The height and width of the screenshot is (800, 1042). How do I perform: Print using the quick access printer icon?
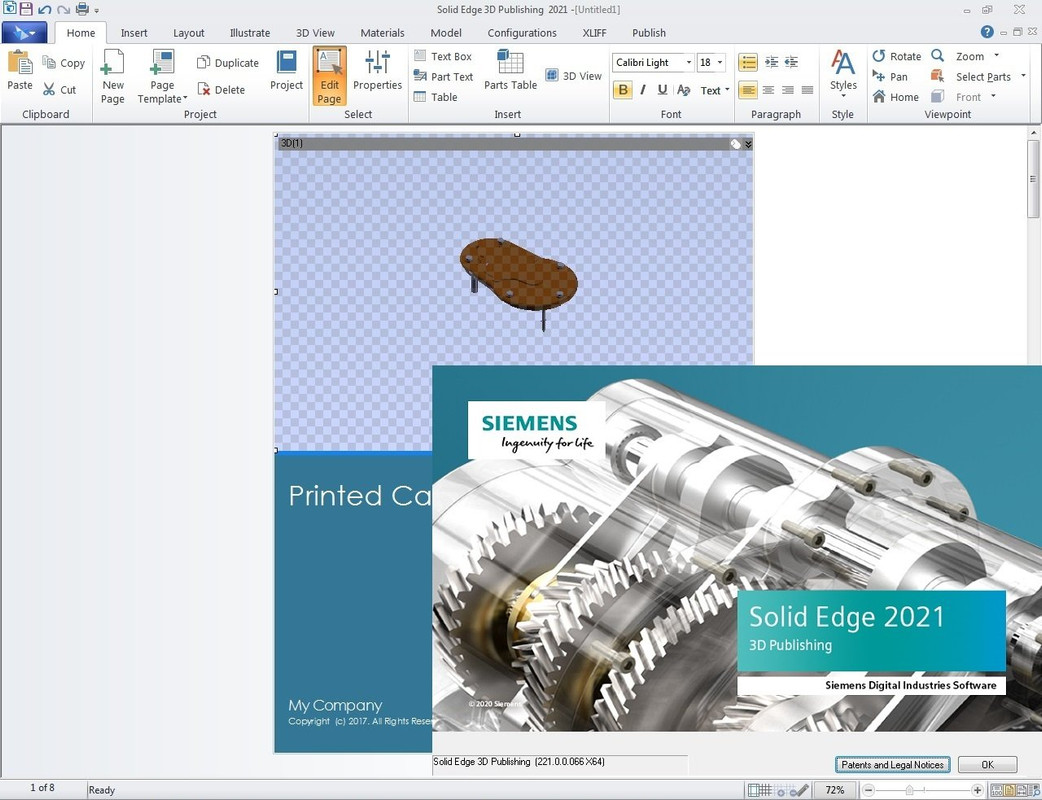click(x=82, y=9)
